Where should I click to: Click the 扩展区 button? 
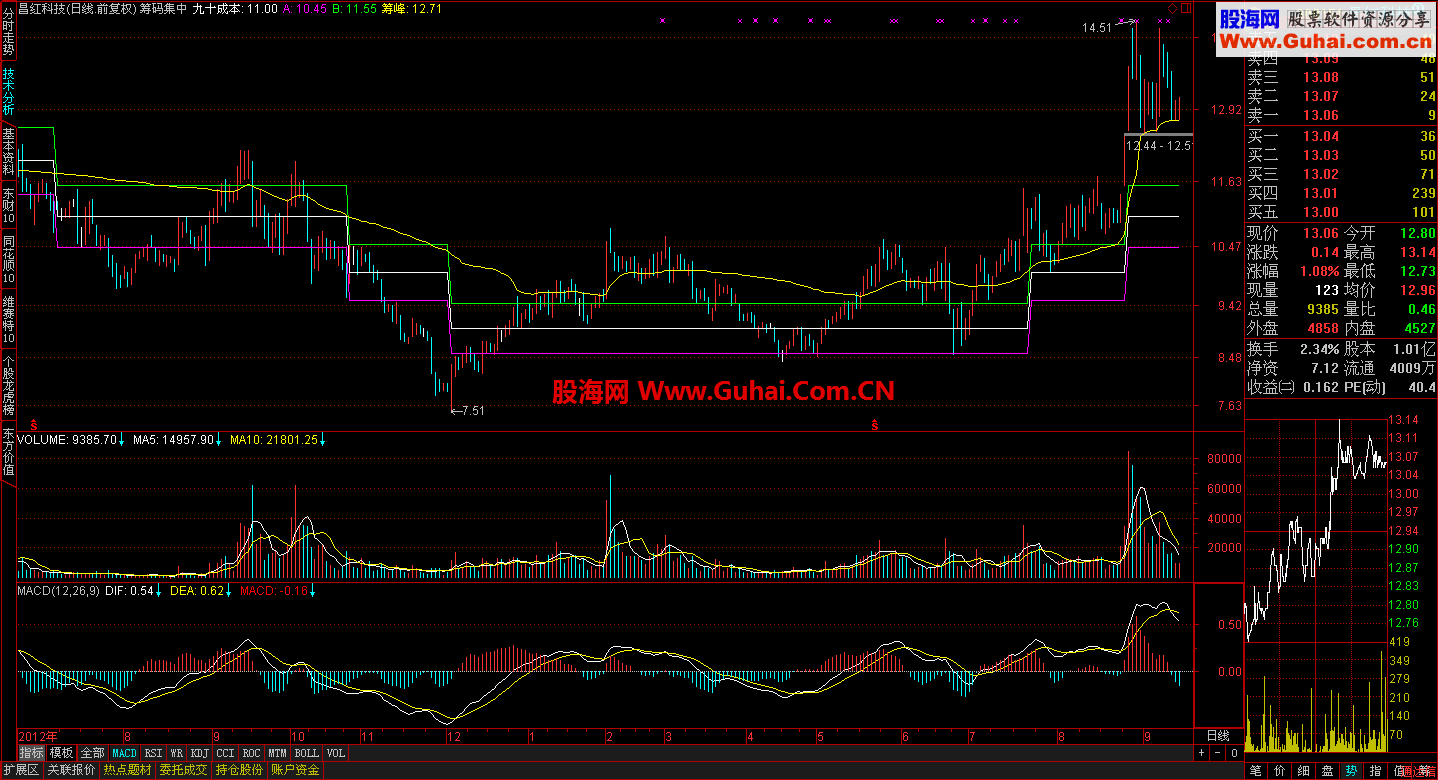point(20,770)
